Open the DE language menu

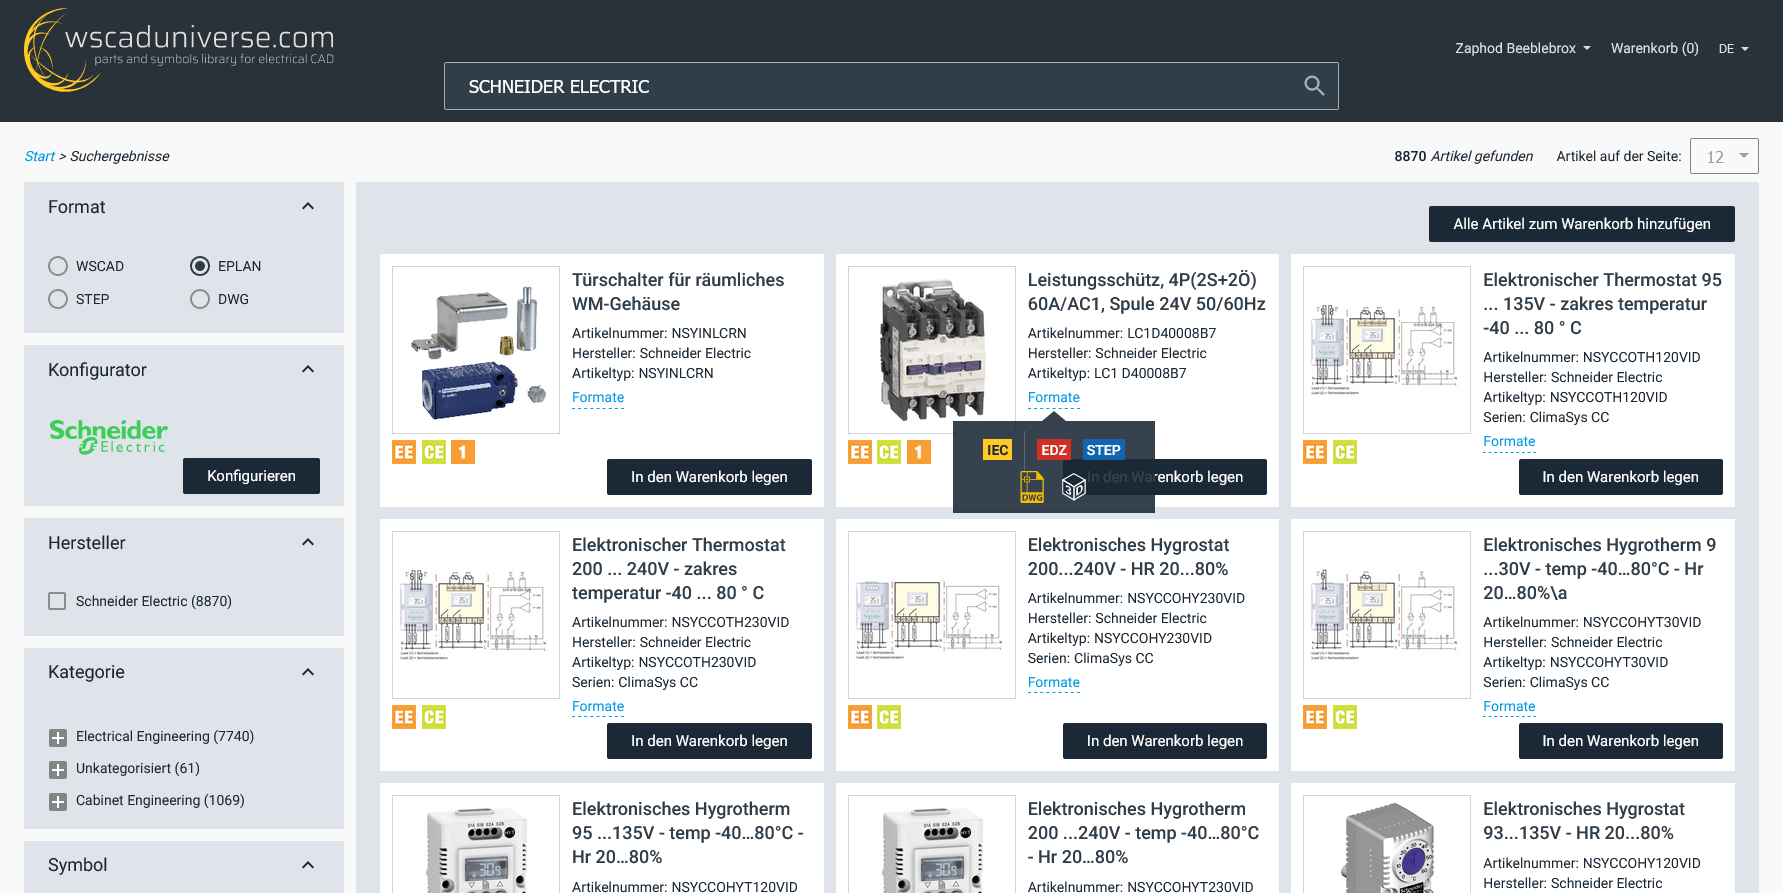[1733, 48]
